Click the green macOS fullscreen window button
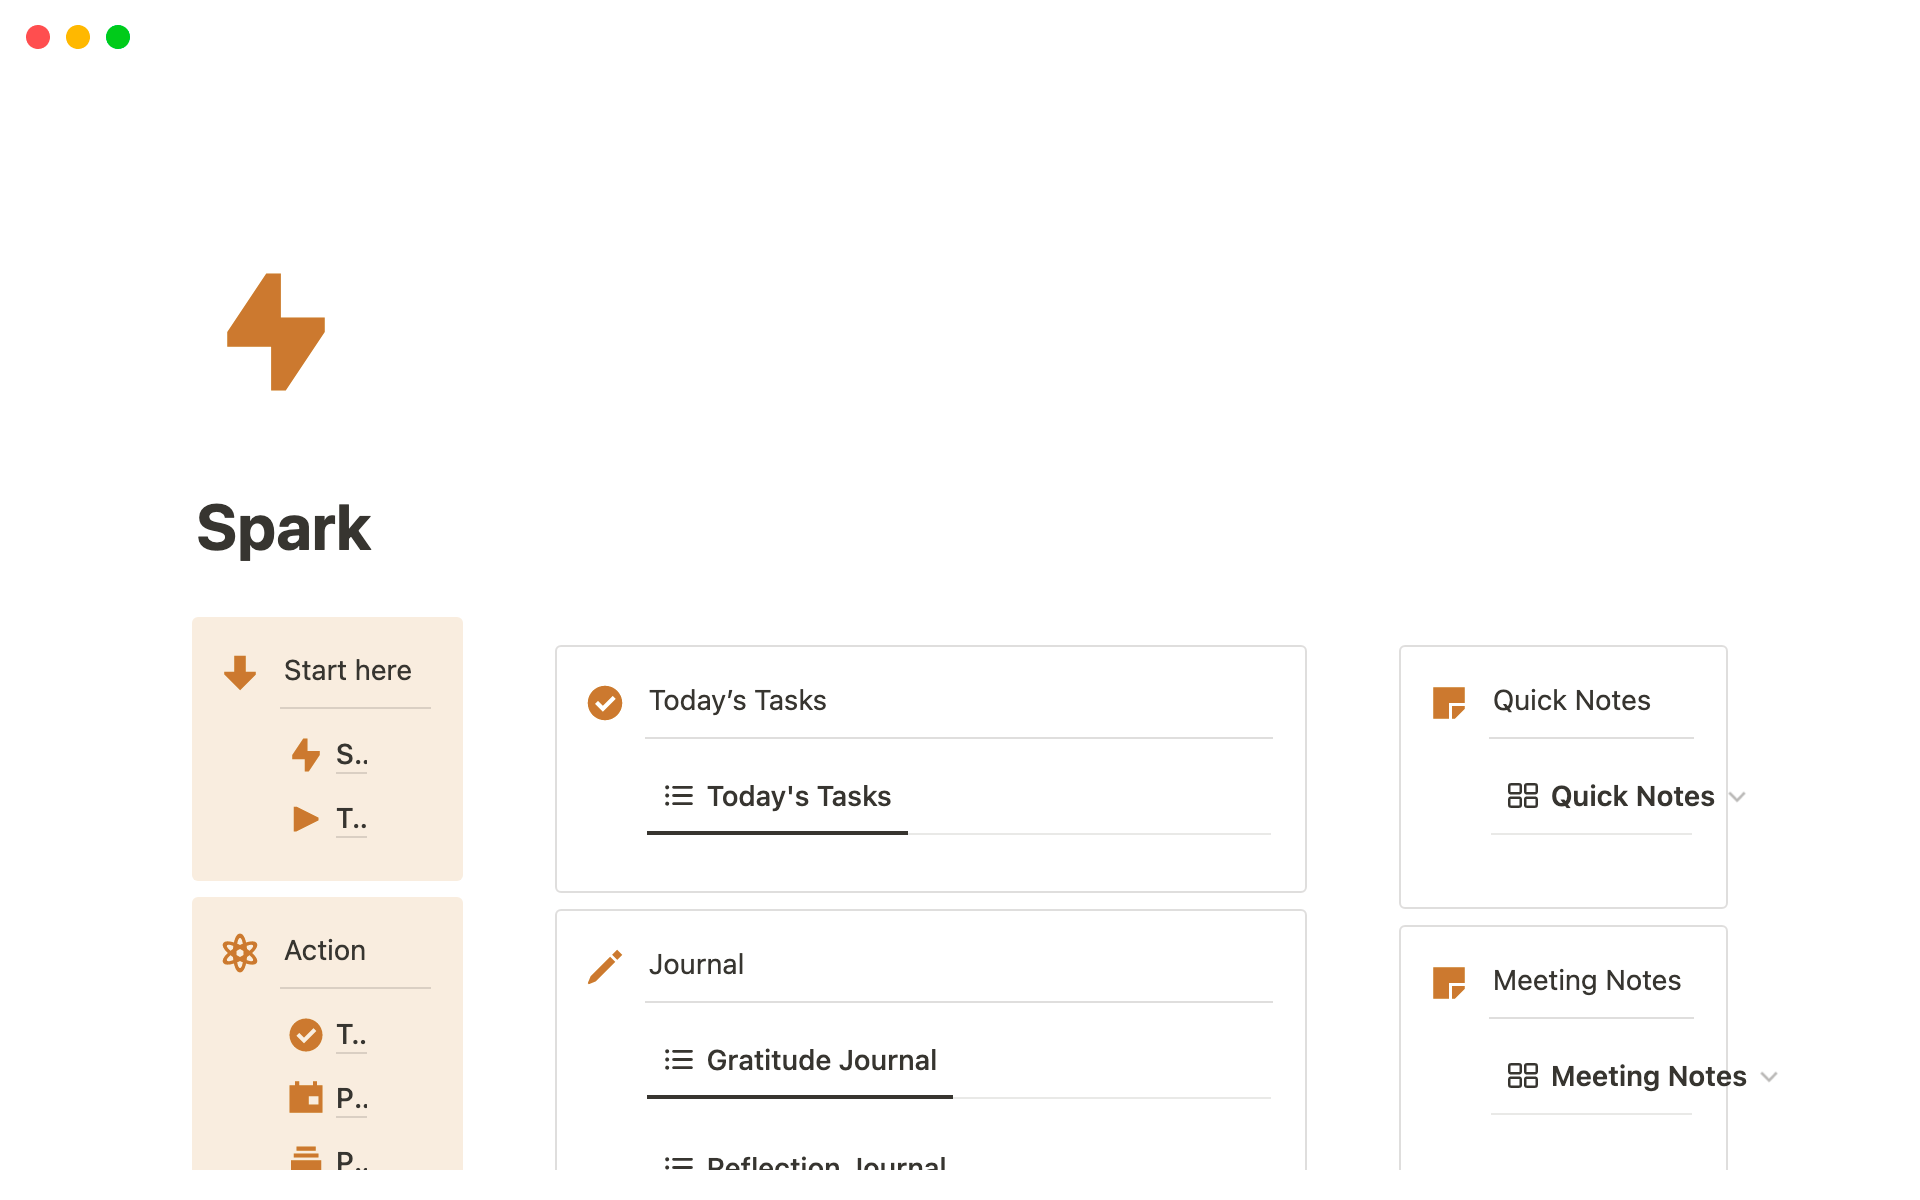This screenshot has width=1920, height=1200. coord(118,37)
